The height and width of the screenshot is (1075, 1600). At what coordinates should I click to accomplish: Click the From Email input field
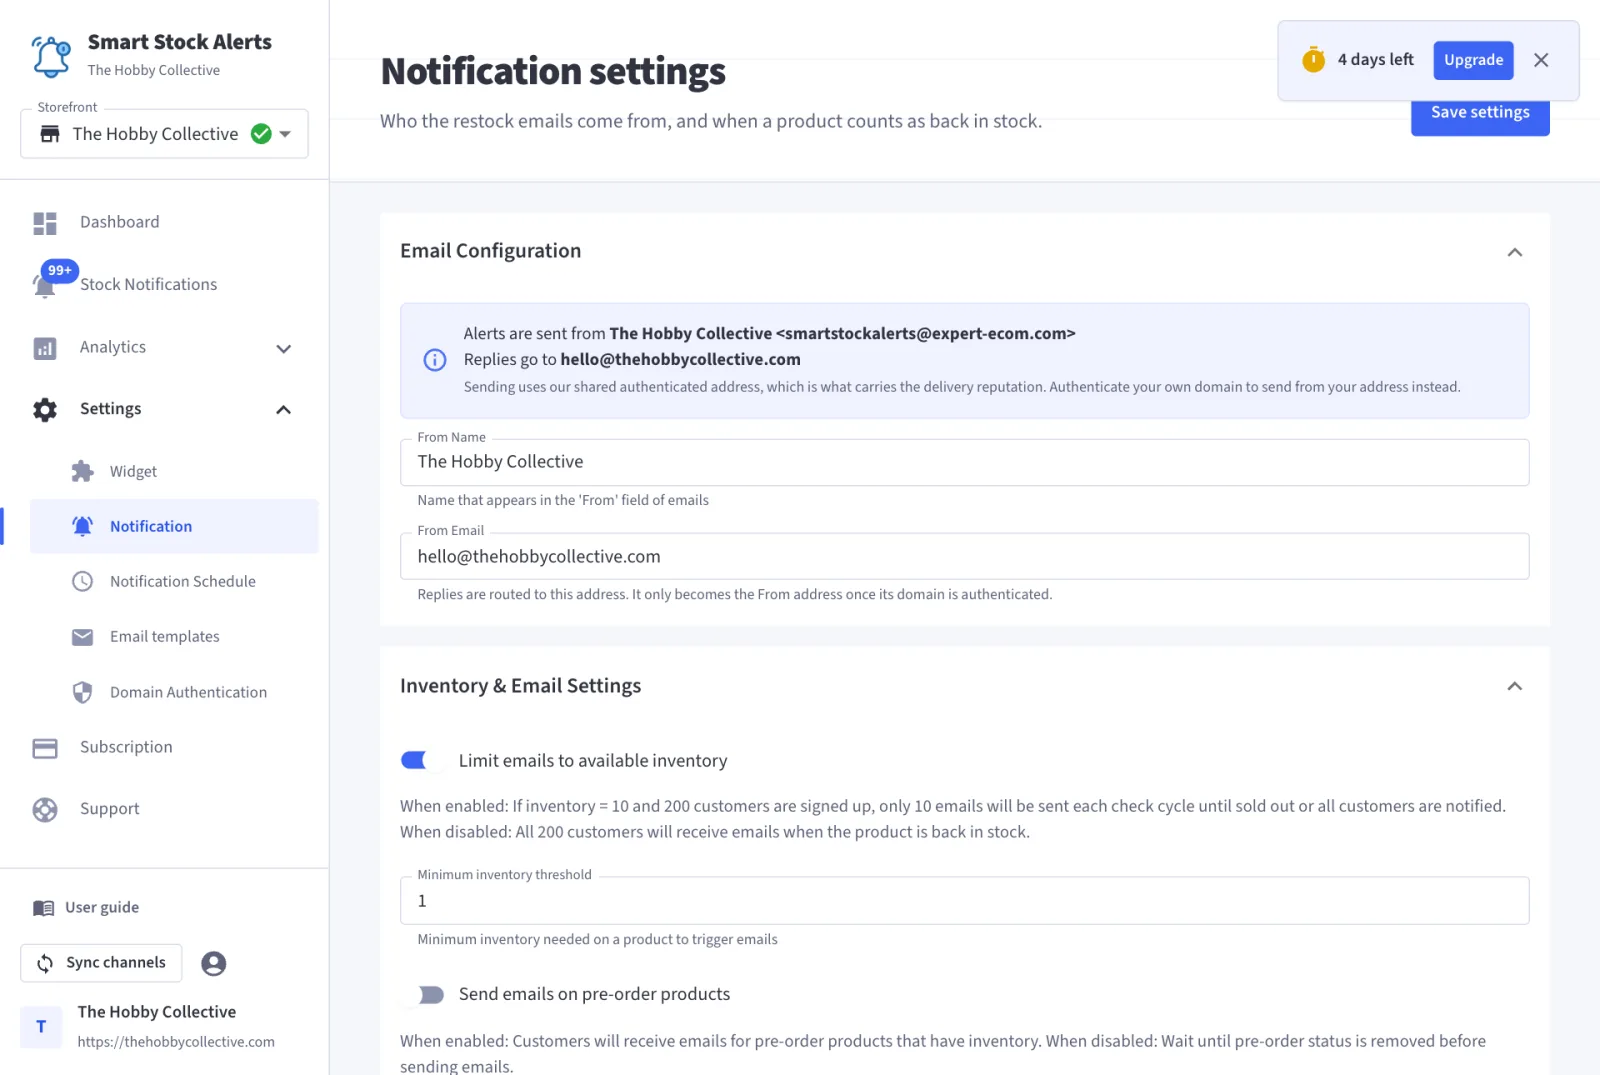coord(964,557)
